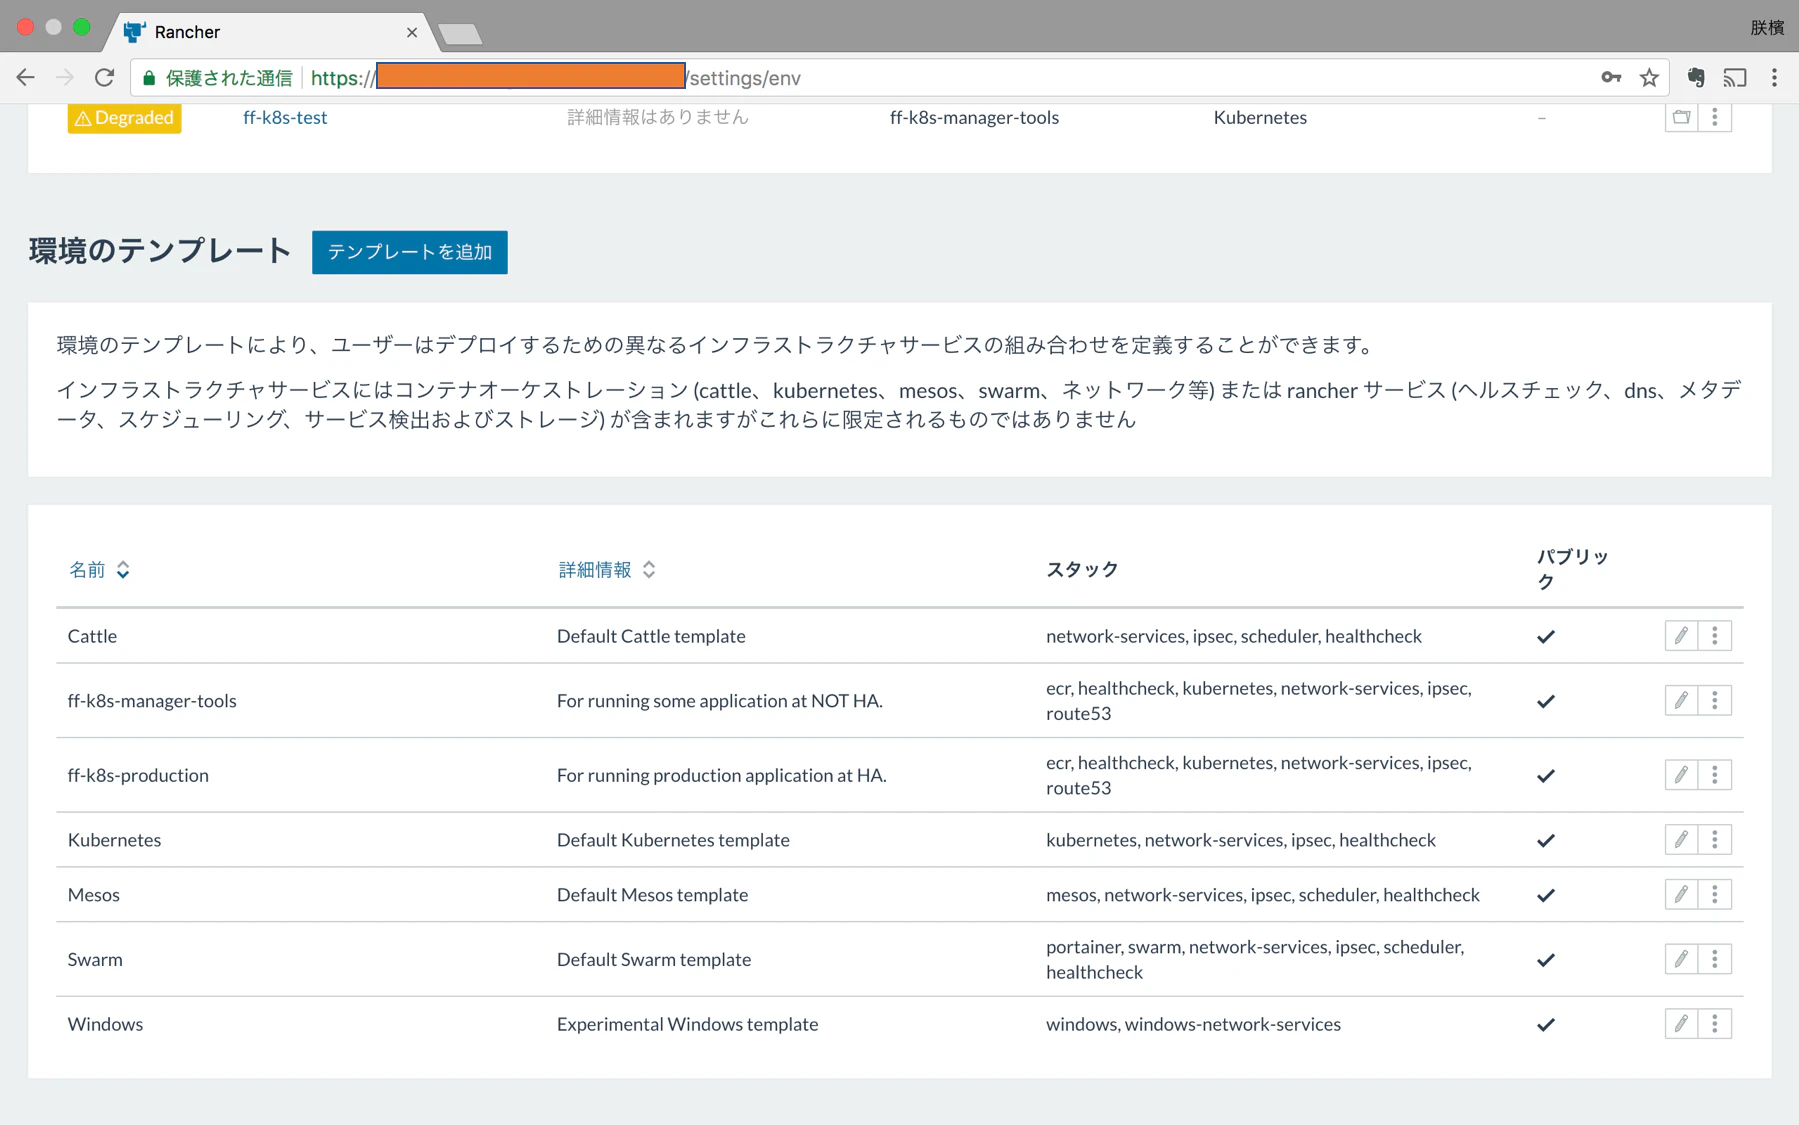
Task: Open more actions menu for ff-k8s-production row
Action: [1715, 775]
